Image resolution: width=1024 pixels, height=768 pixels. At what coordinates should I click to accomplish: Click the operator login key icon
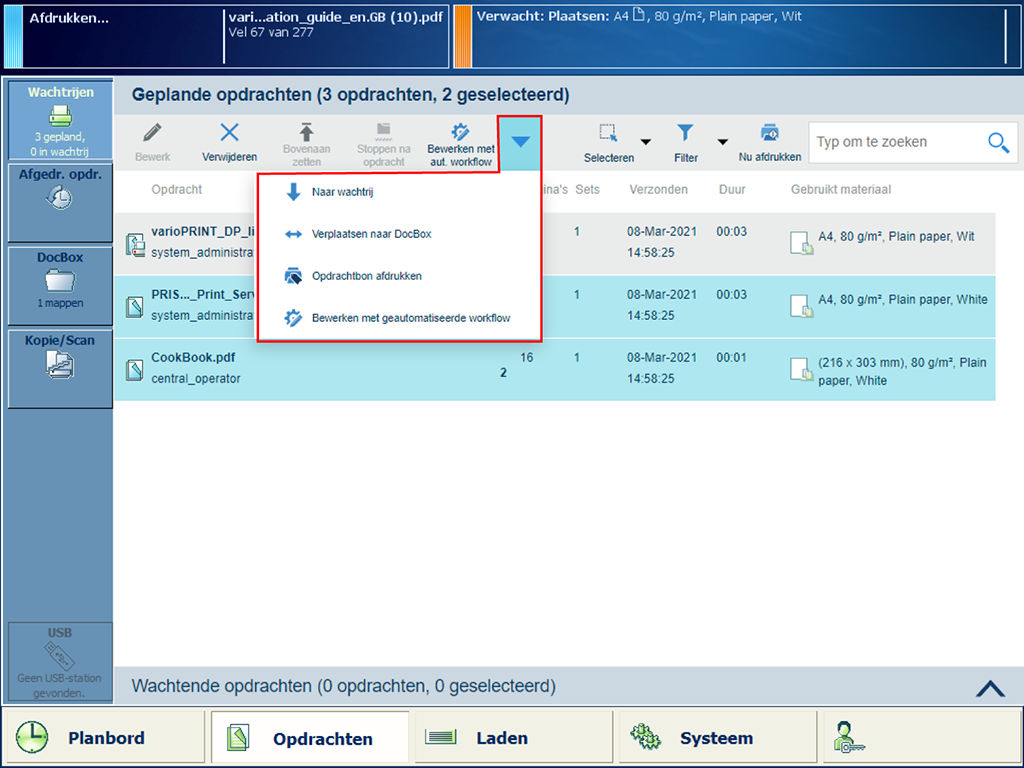[x=848, y=738]
